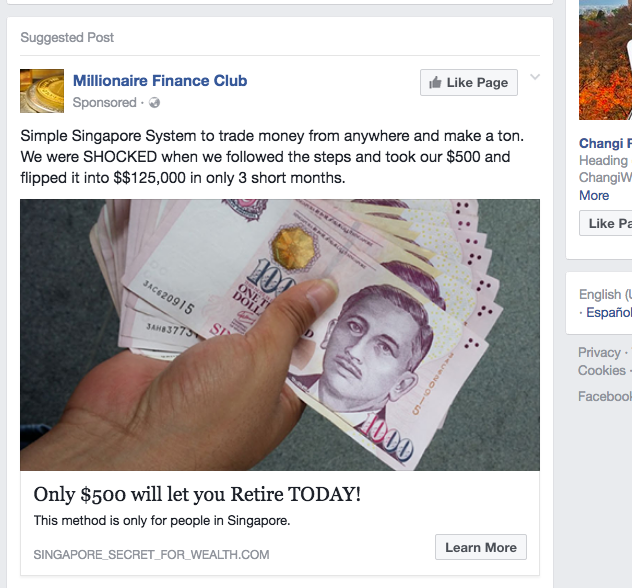Open the Changi page link in sidebar

tap(605, 143)
